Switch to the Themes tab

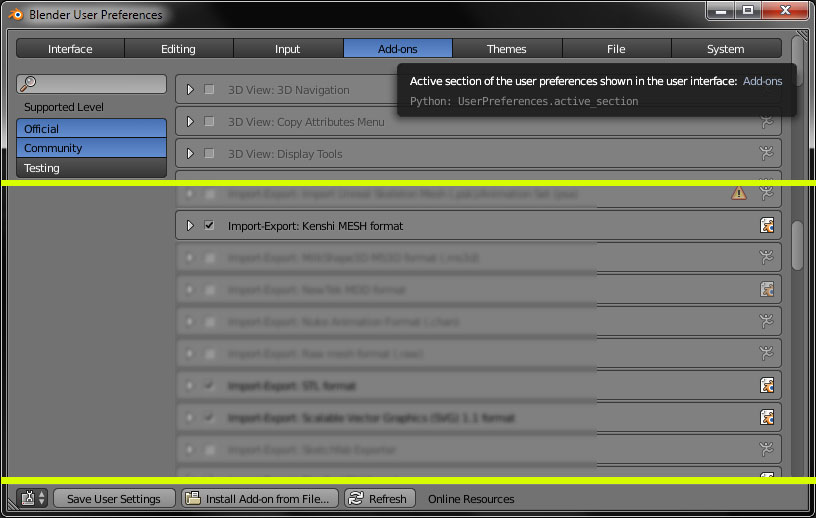click(507, 48)
